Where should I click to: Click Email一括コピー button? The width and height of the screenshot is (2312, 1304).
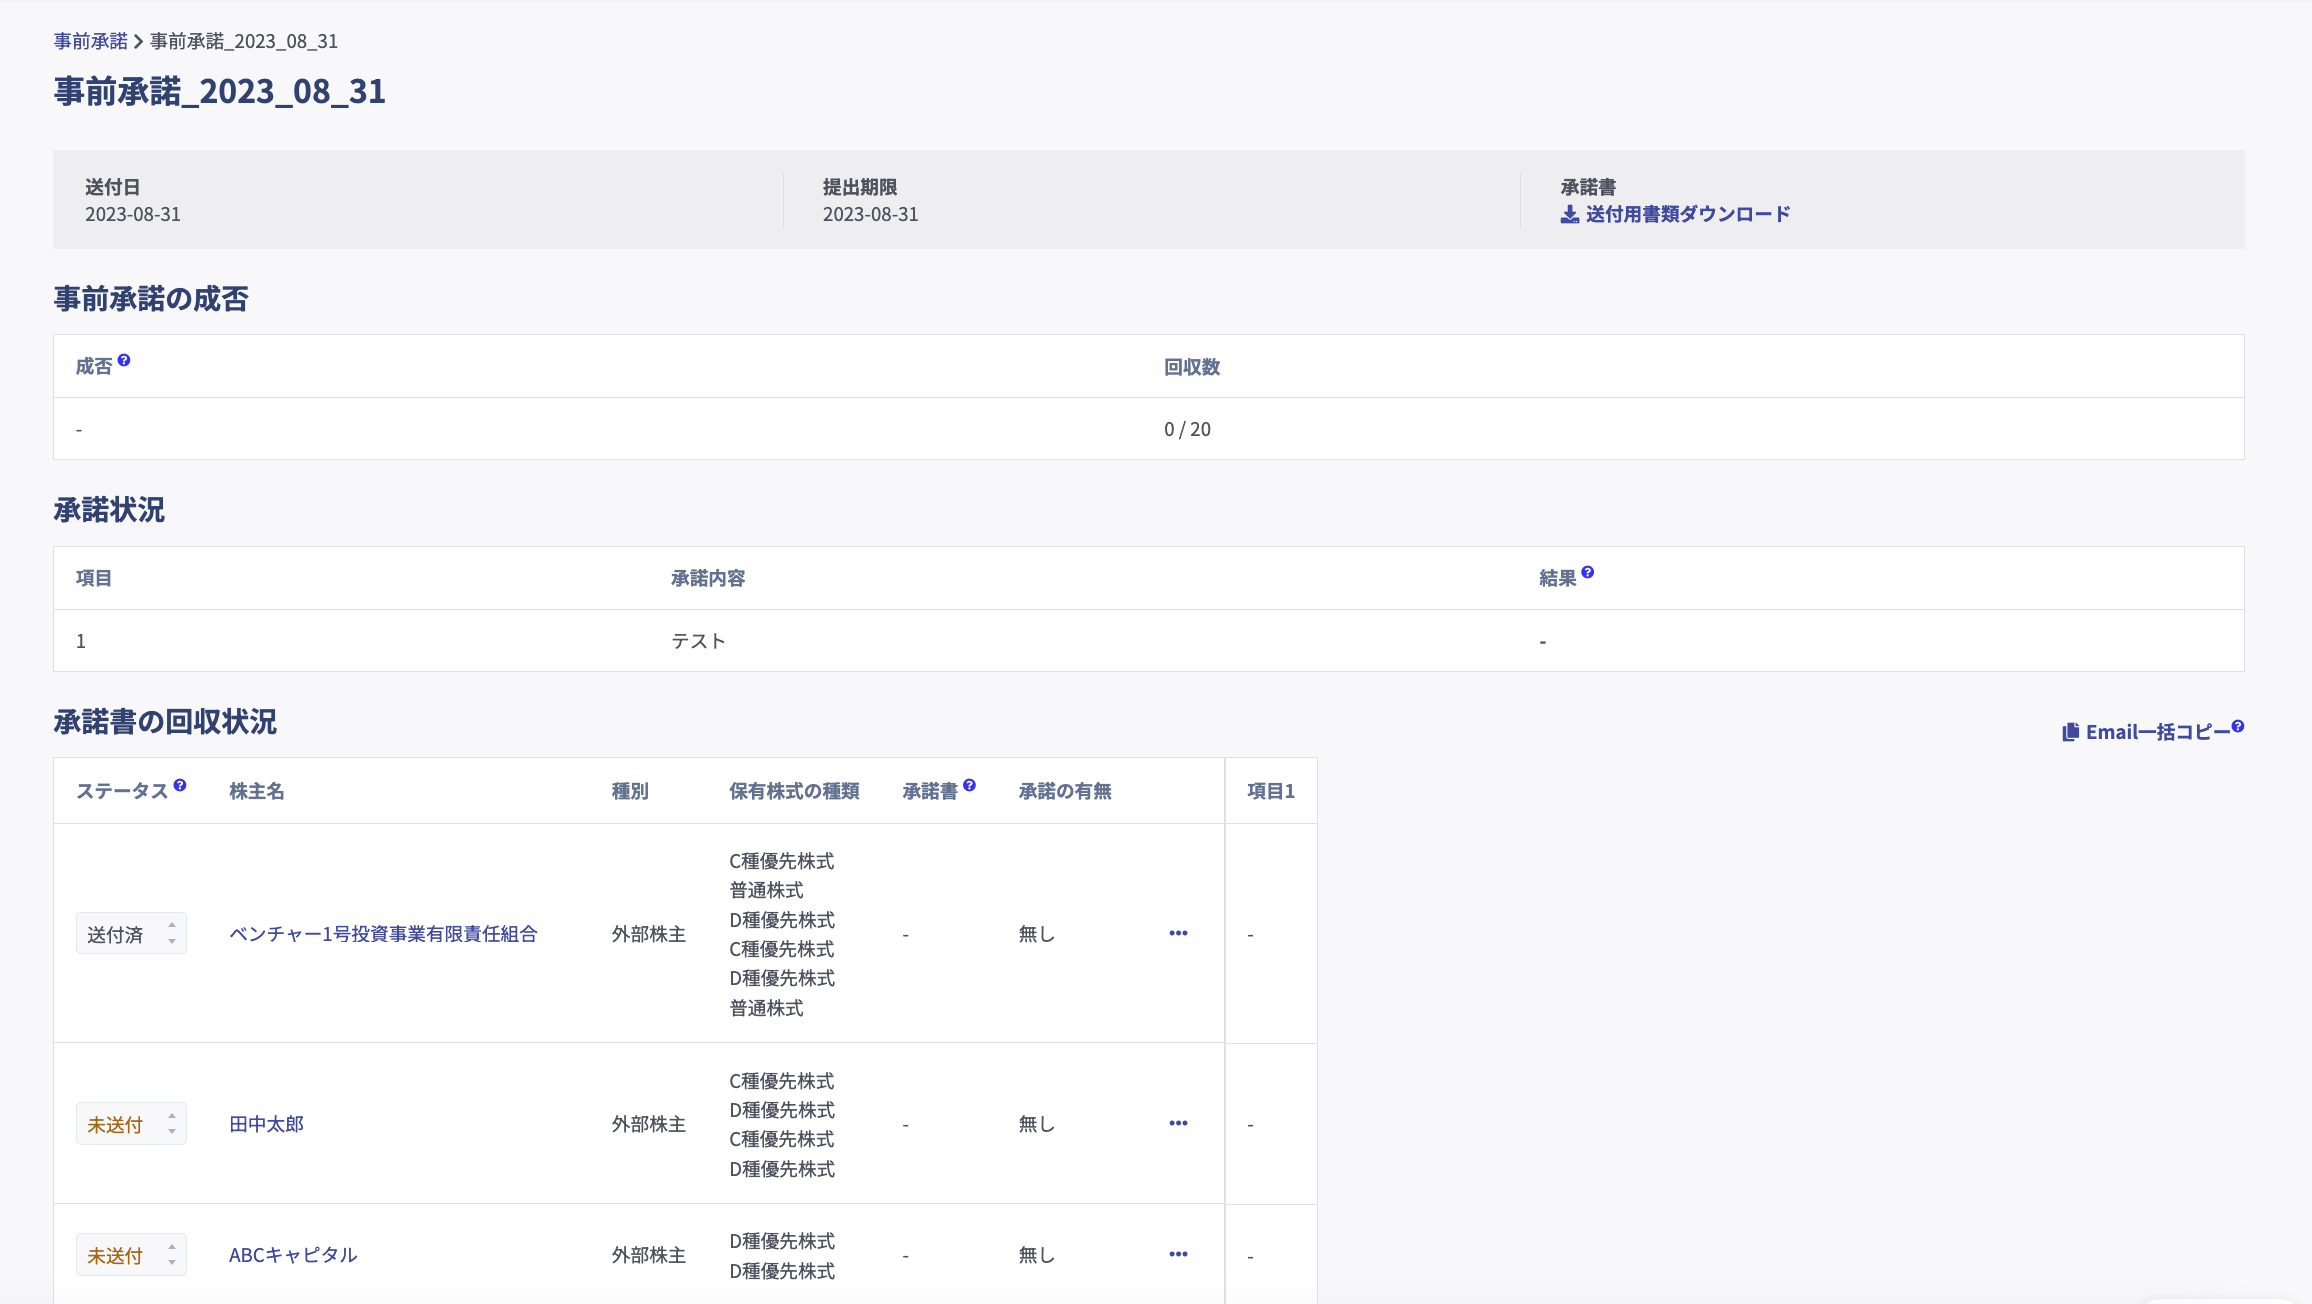(2157, 732)
